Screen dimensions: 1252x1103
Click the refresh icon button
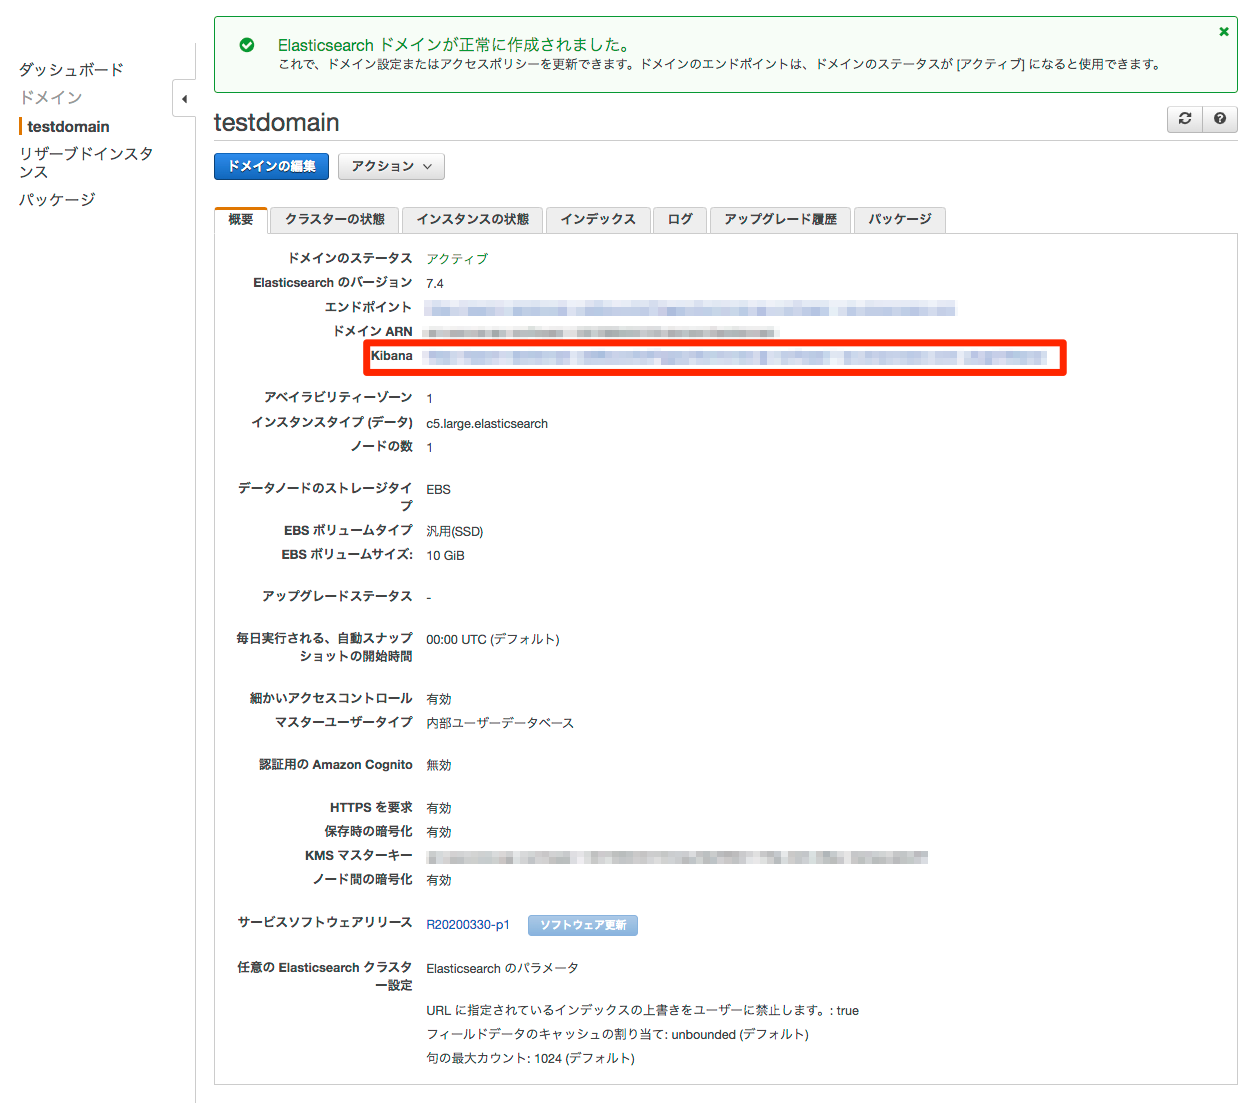1185,119
